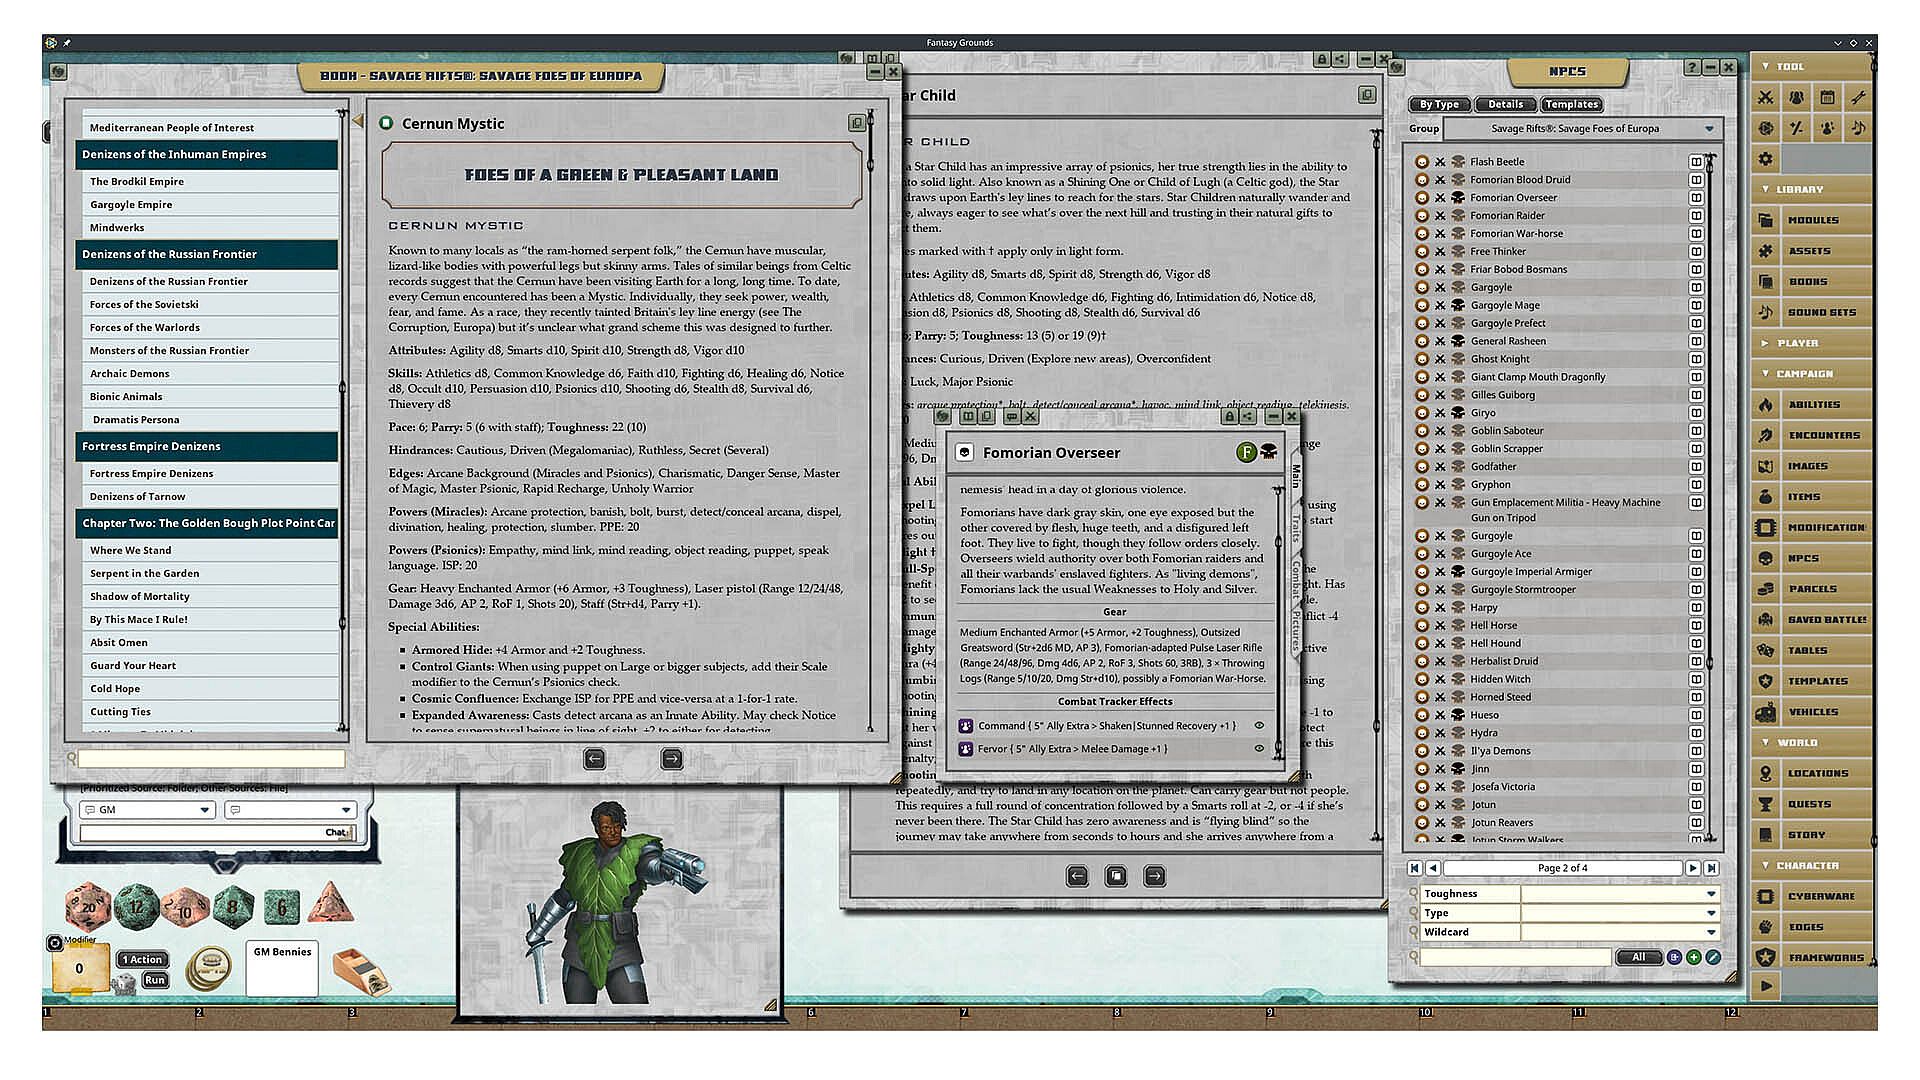The height and width of the screenshot is (1080, 1920).
Task: Switch to the By Type tab
Action: coord(1440,104)
